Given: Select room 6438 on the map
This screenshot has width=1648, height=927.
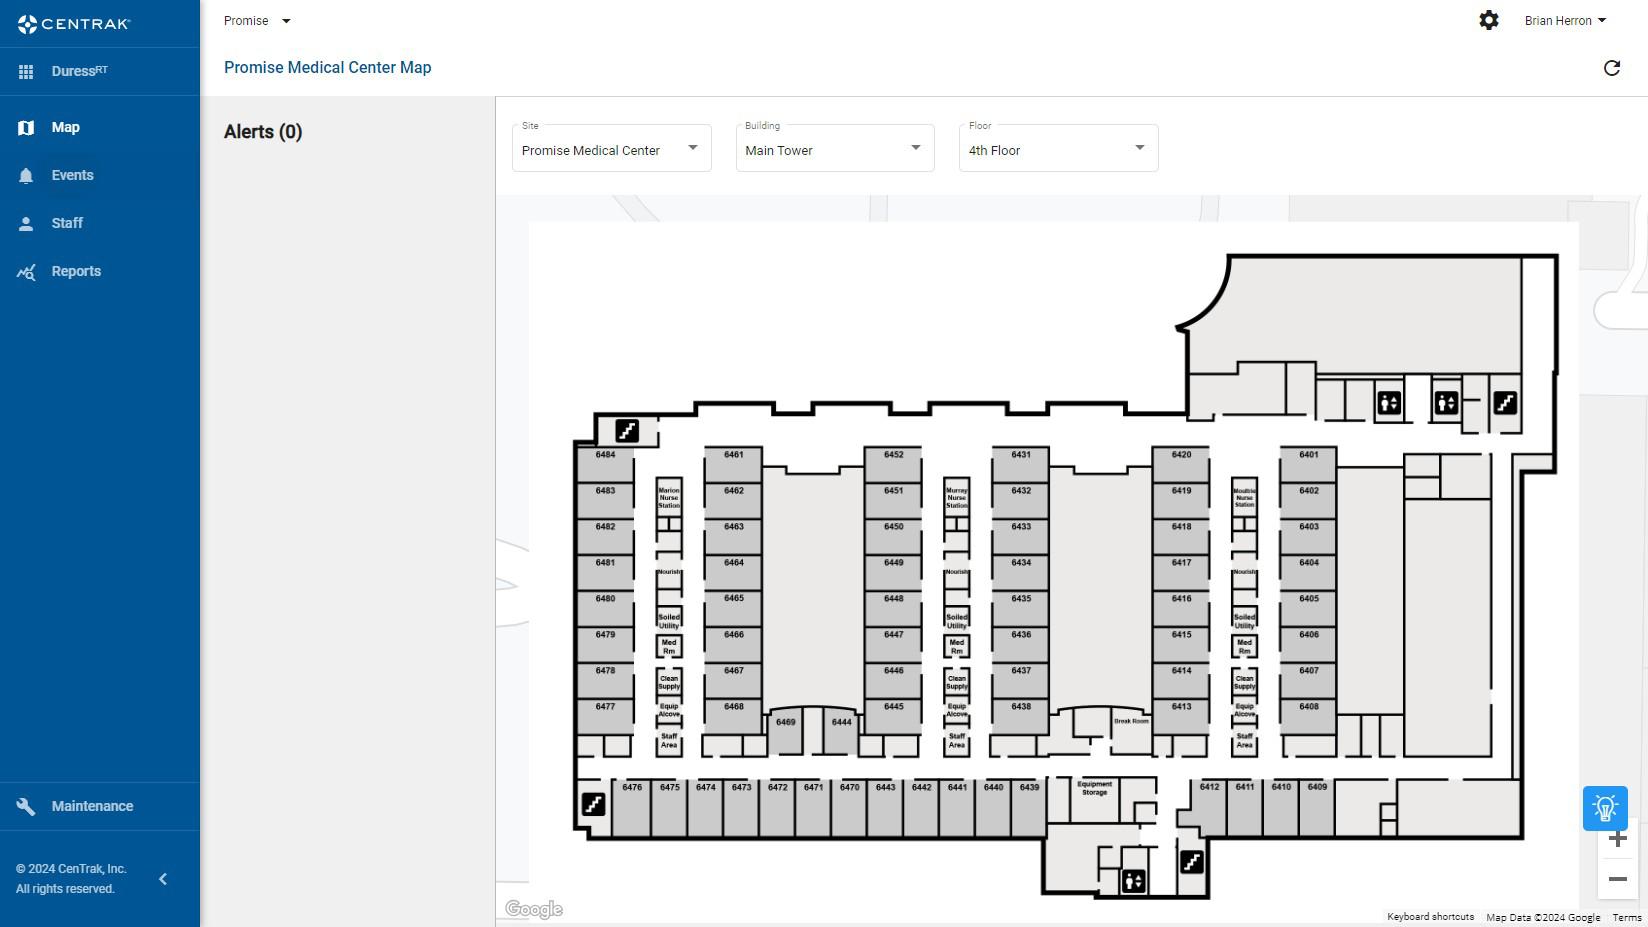Looking at the screenshot, I should (1020, 717).
